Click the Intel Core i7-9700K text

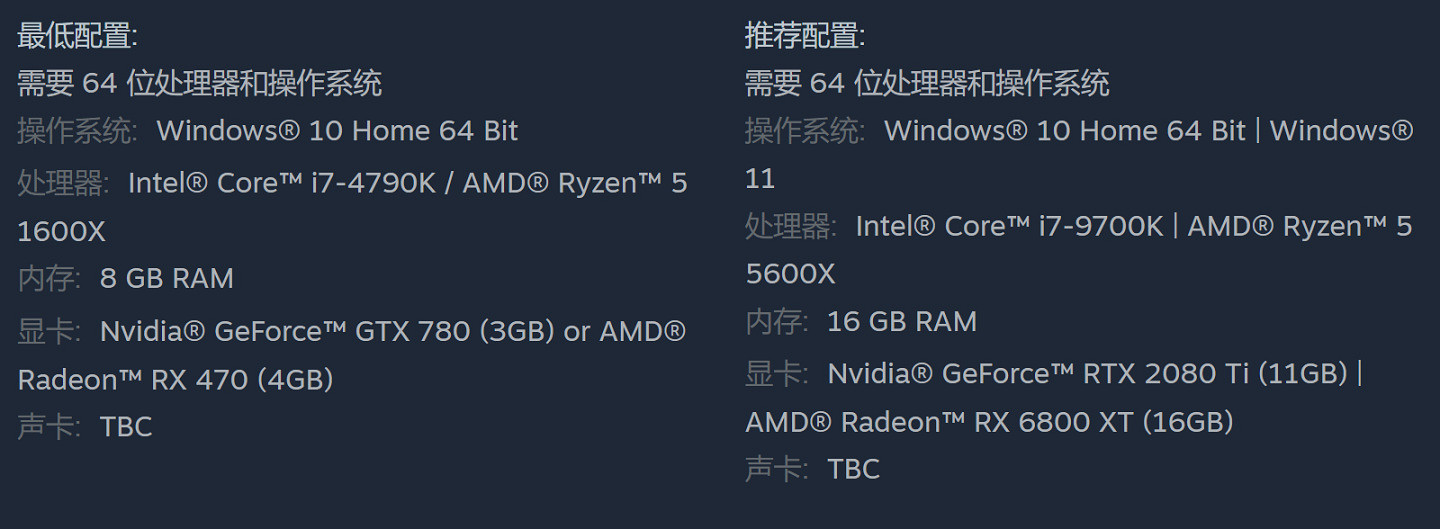click(x=1009, y=227)
